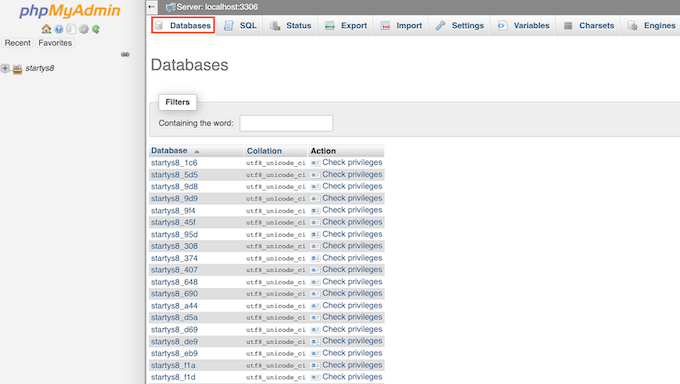680x384 pixels.
Task: Open the Charsets tab
Action: 588,26
